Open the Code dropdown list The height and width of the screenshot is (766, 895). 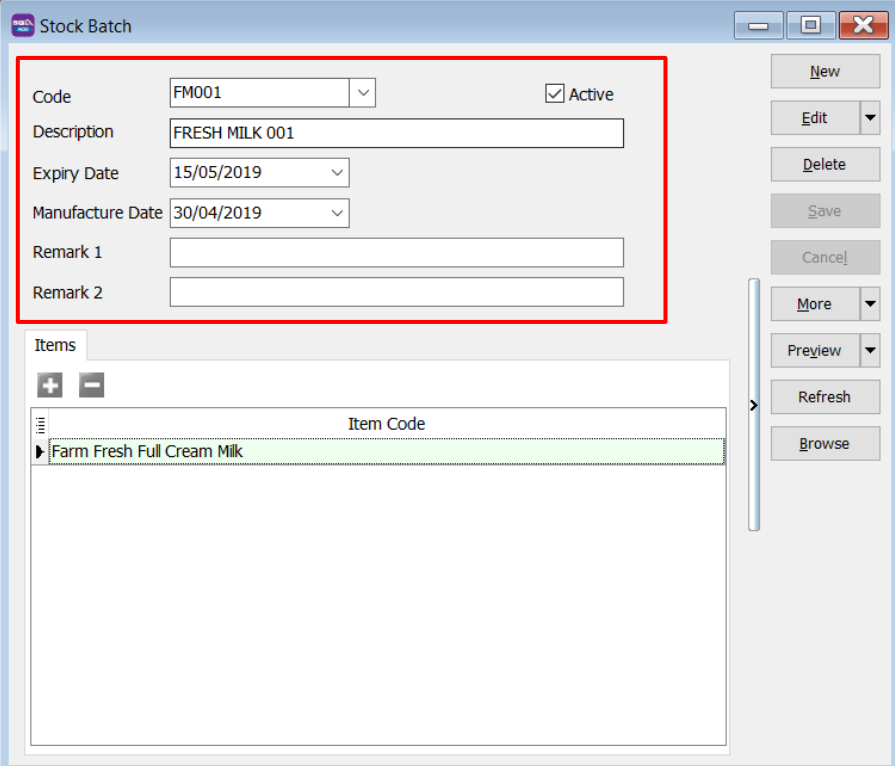(x=362, y=93)
